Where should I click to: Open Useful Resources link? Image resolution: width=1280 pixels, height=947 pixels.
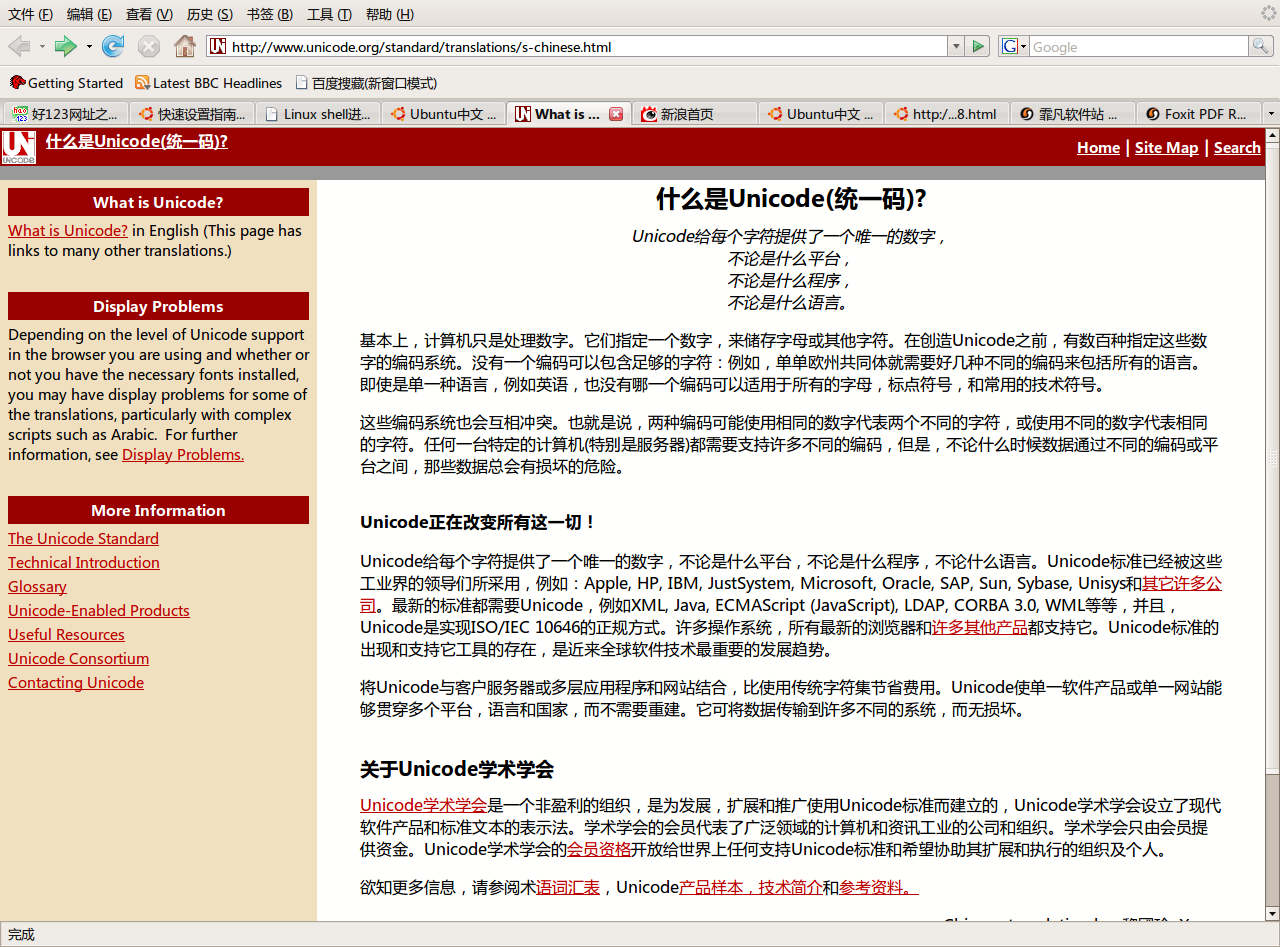pyautogui.click(x=66, y=634)
